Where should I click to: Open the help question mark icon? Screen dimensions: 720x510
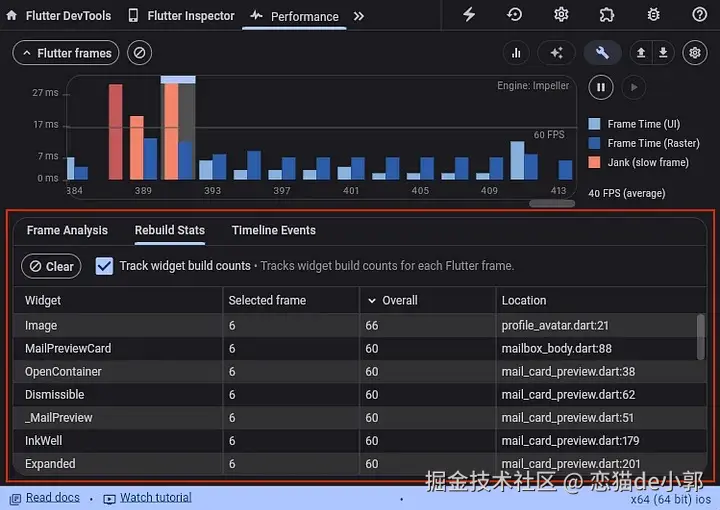pyautogui.click(x=699, y=15)
